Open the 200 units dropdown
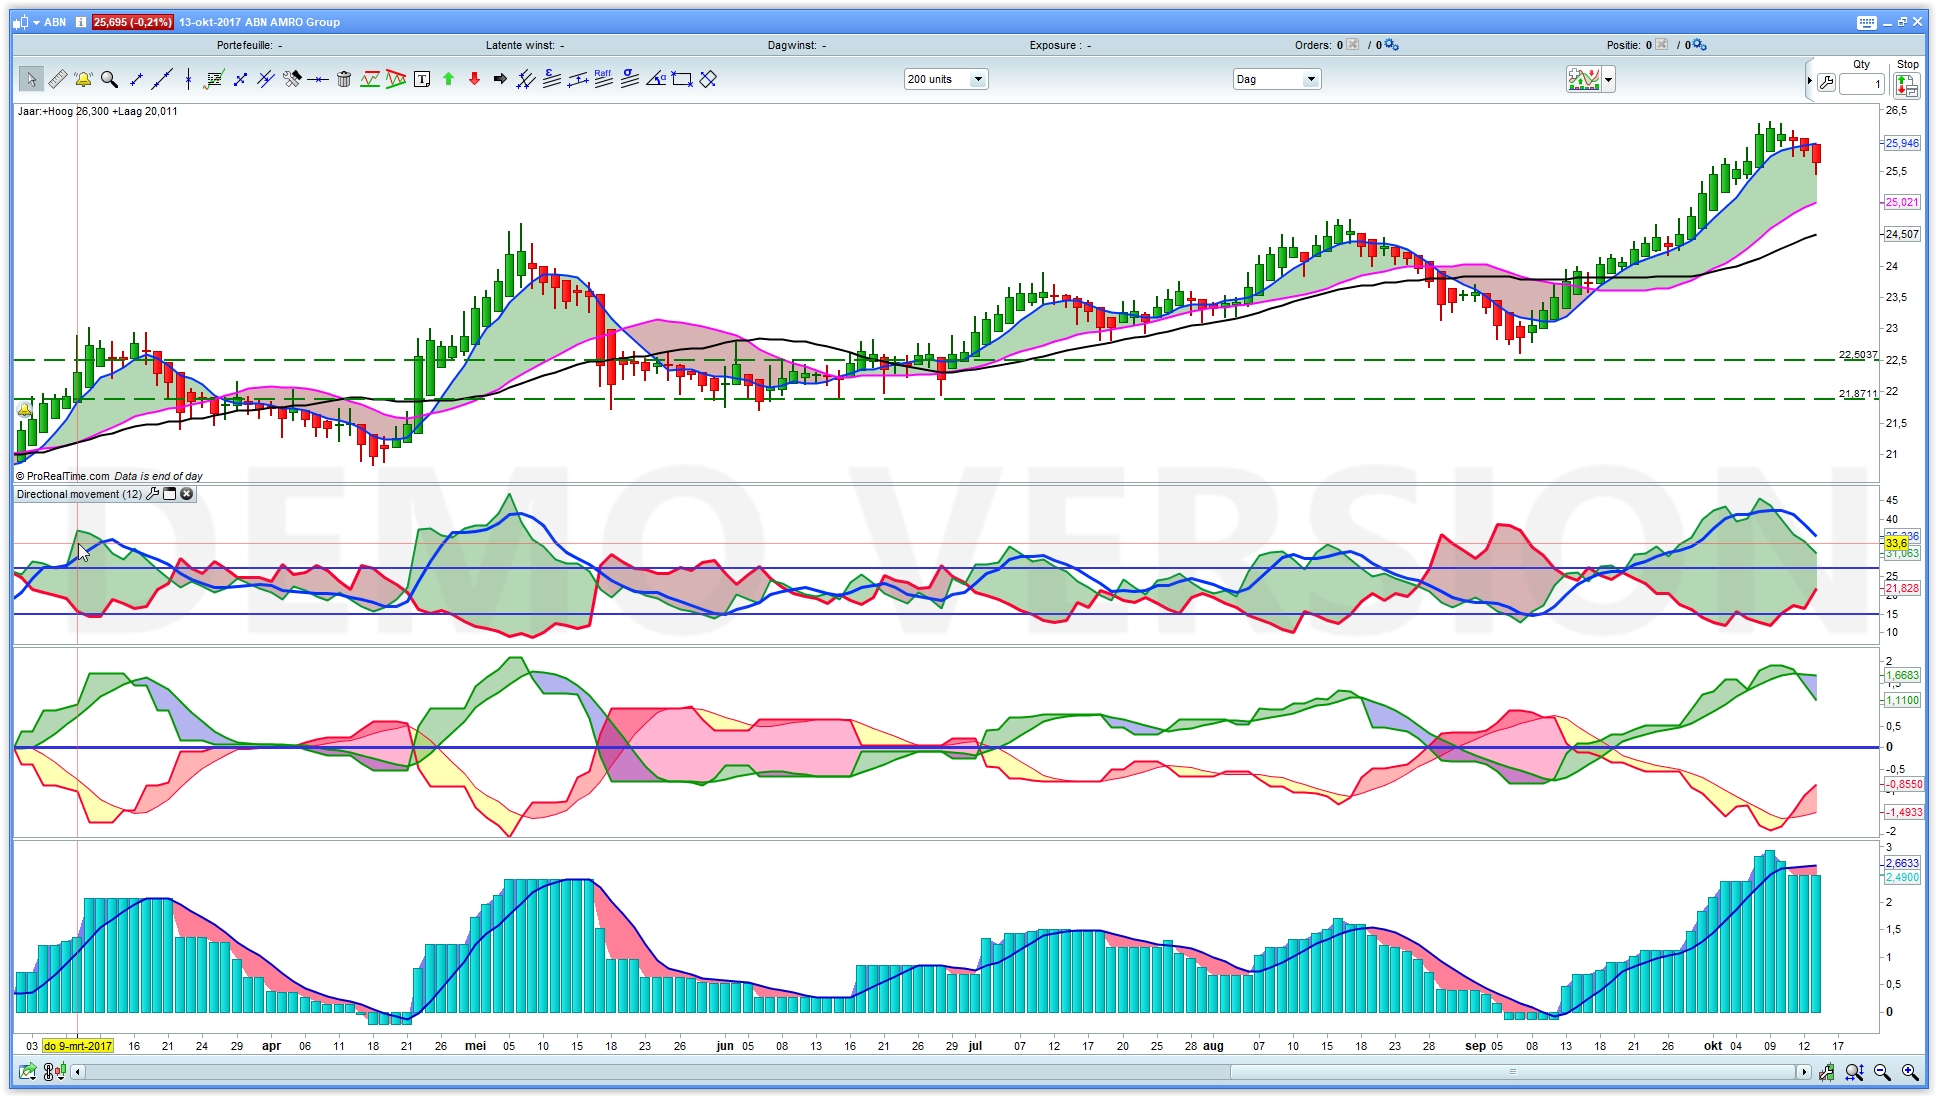1937x1097 pixels. [977, 79]
